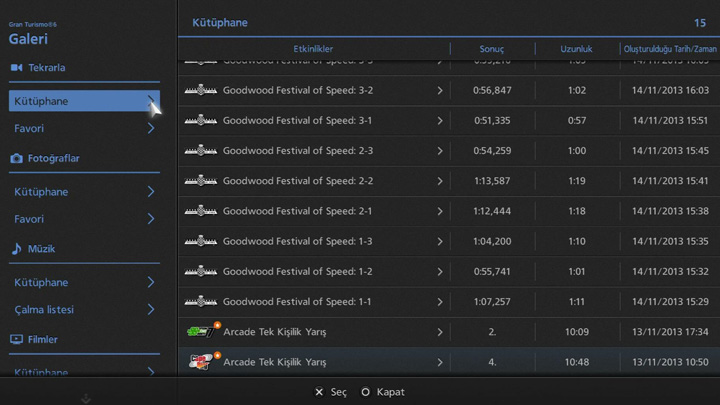Sort by Sonuç column header
This screenshot has height=405, width=720.
tap(492, 49)
